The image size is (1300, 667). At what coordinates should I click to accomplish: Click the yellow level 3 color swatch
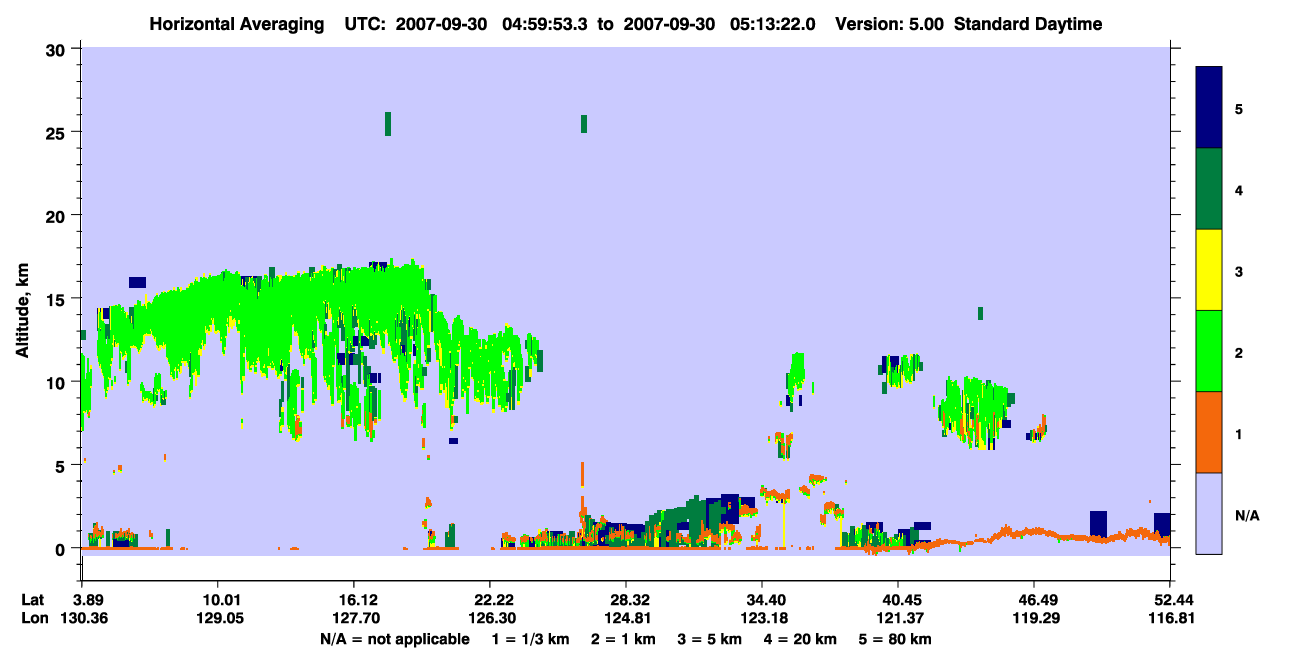coord(1209,270)
